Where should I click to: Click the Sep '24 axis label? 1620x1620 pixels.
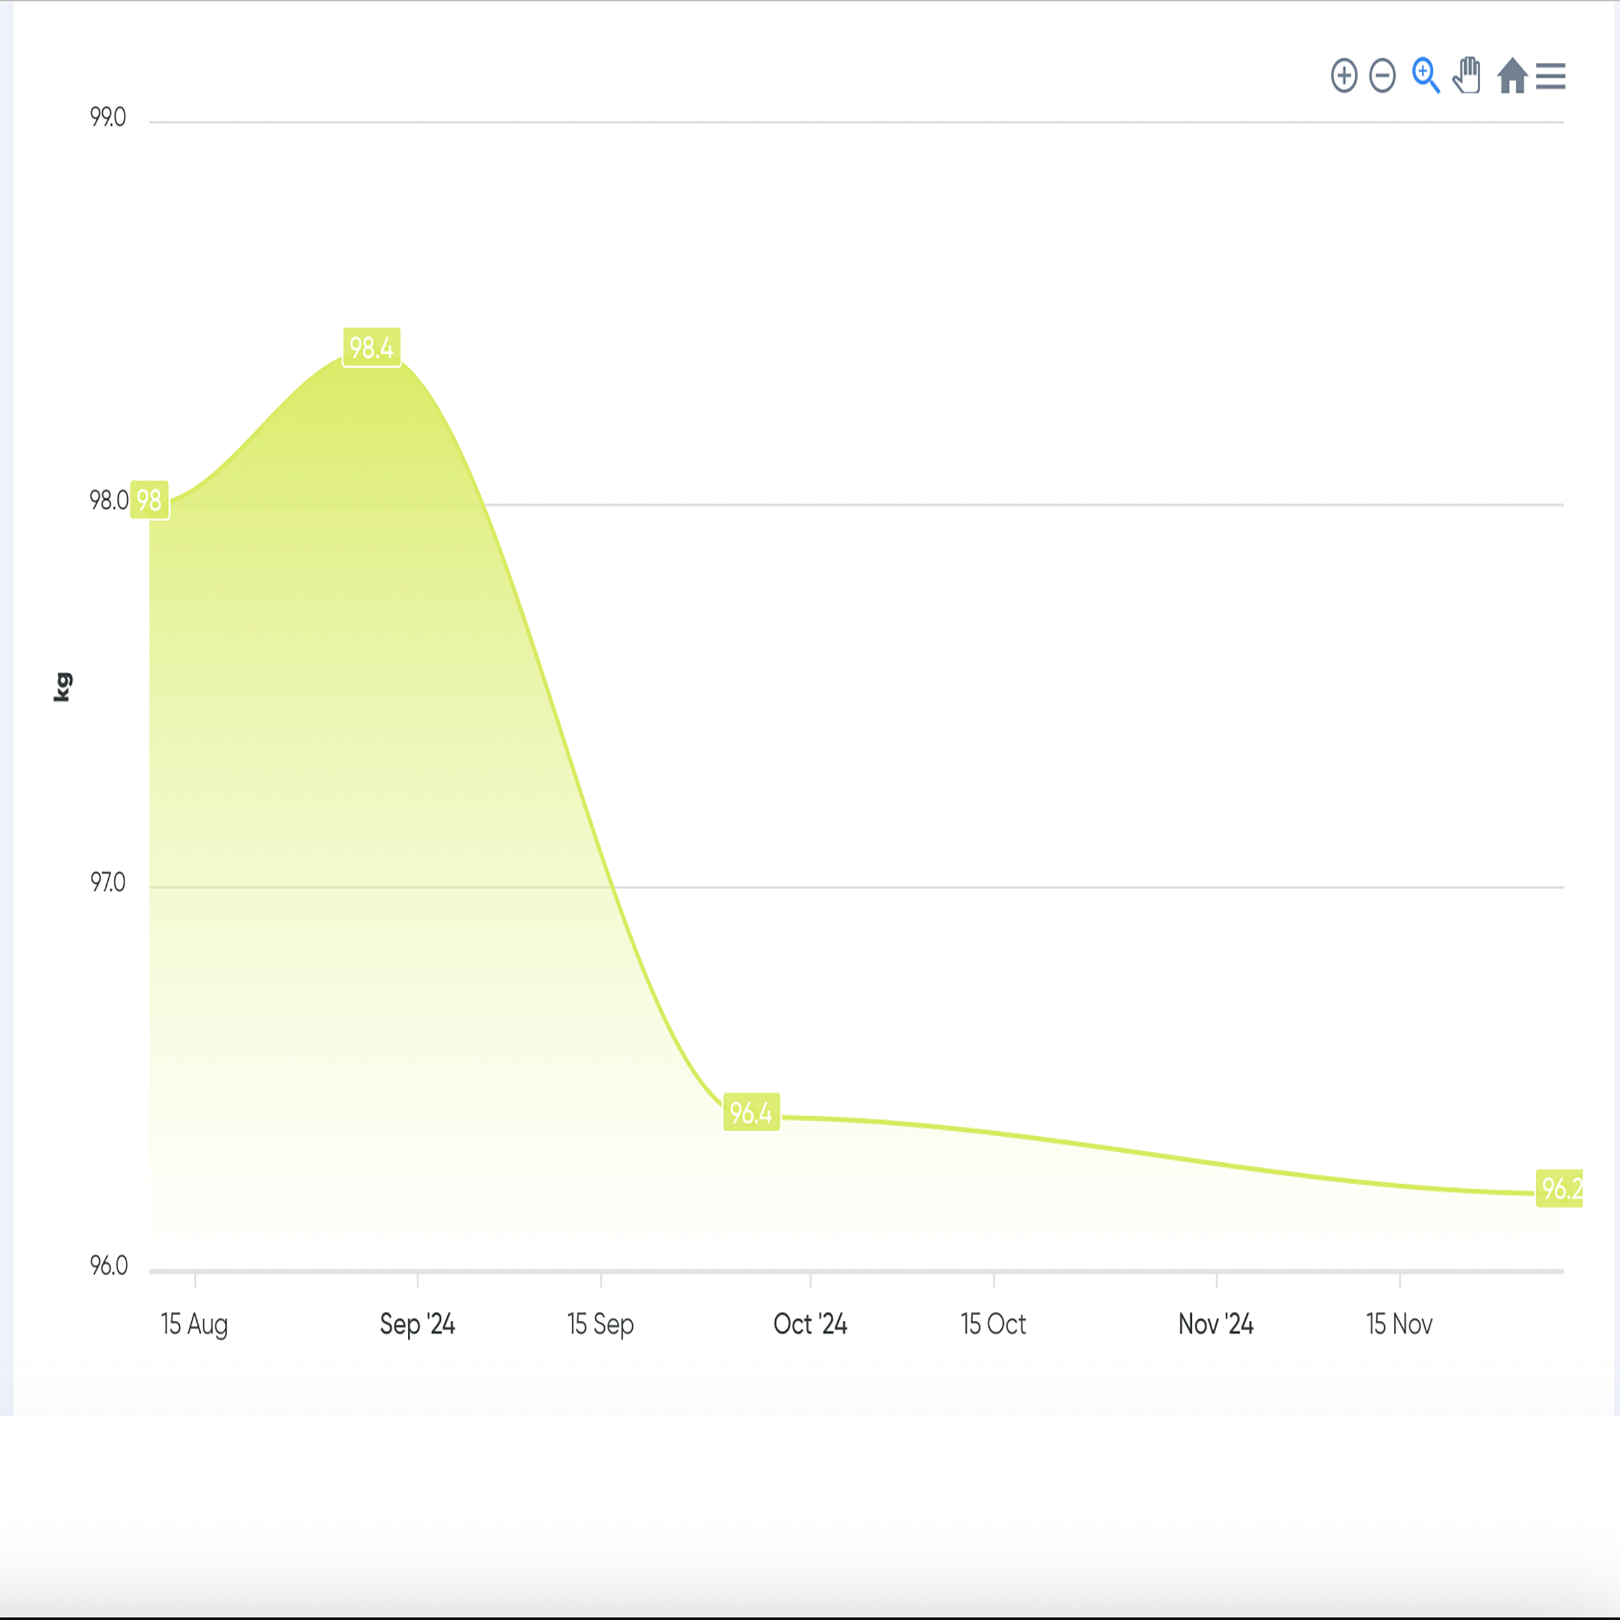click(417, 1324)
